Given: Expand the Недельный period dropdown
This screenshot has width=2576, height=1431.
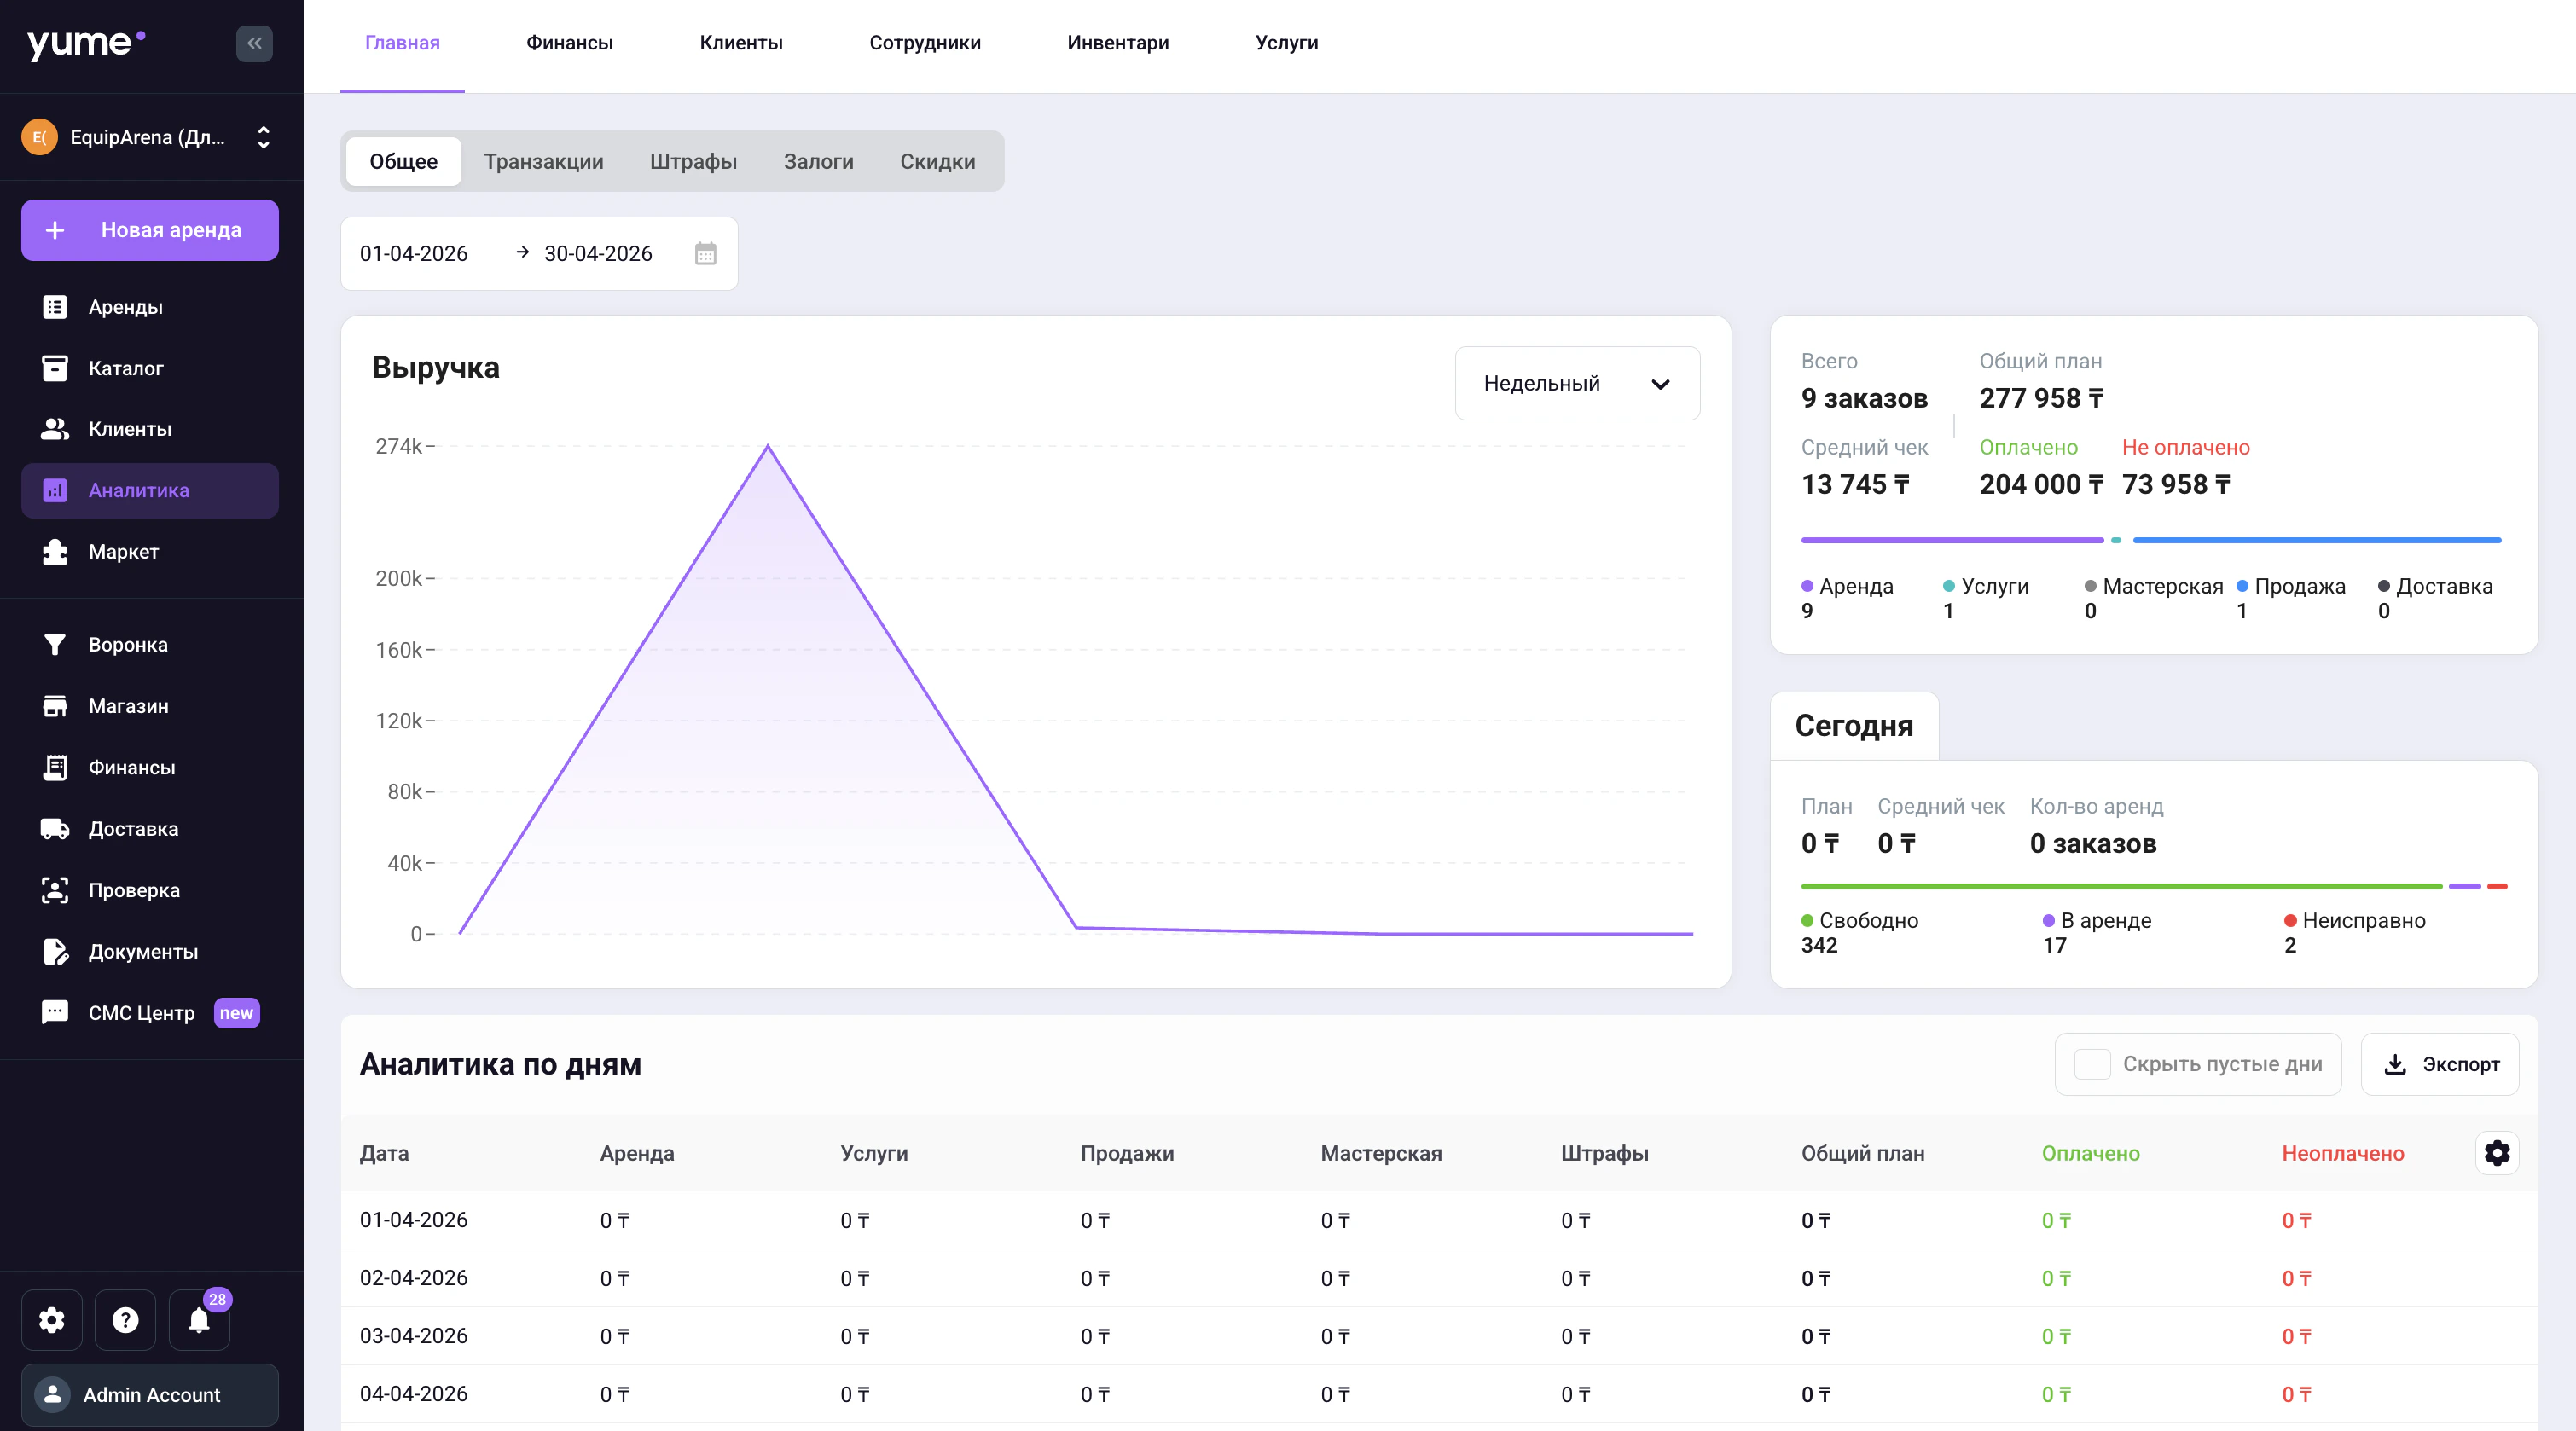Looking at the screenshot, I should click(x=1576, y=384).
